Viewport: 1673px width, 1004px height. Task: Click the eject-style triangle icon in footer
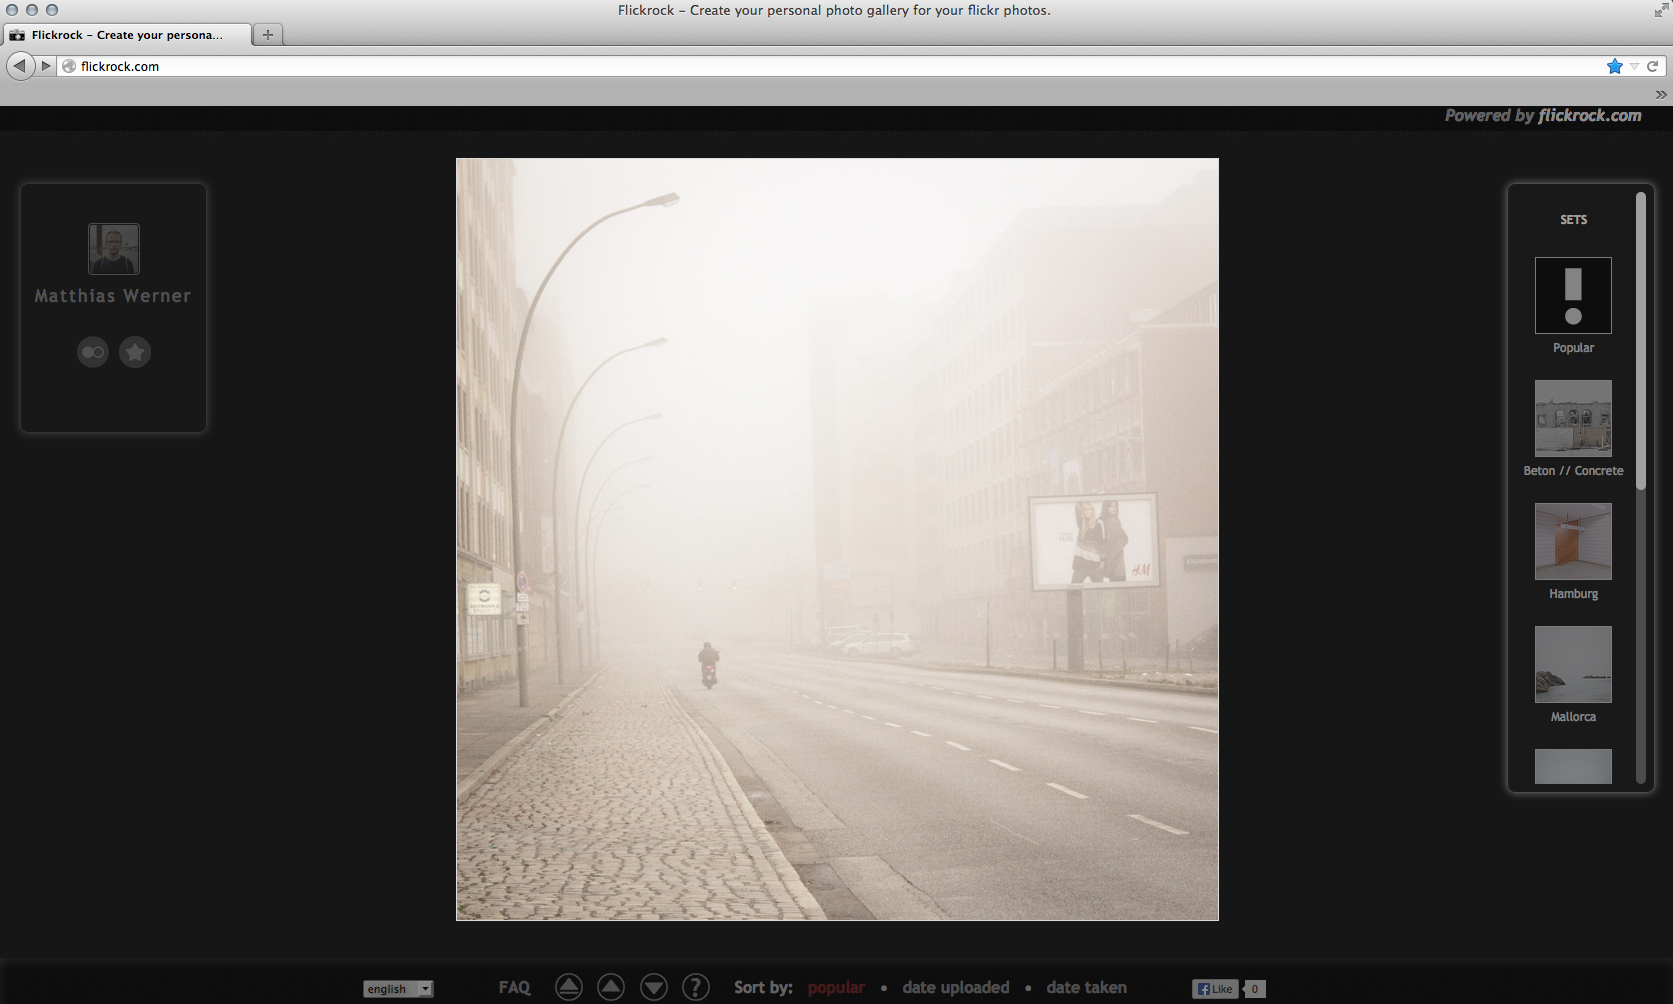568,987
